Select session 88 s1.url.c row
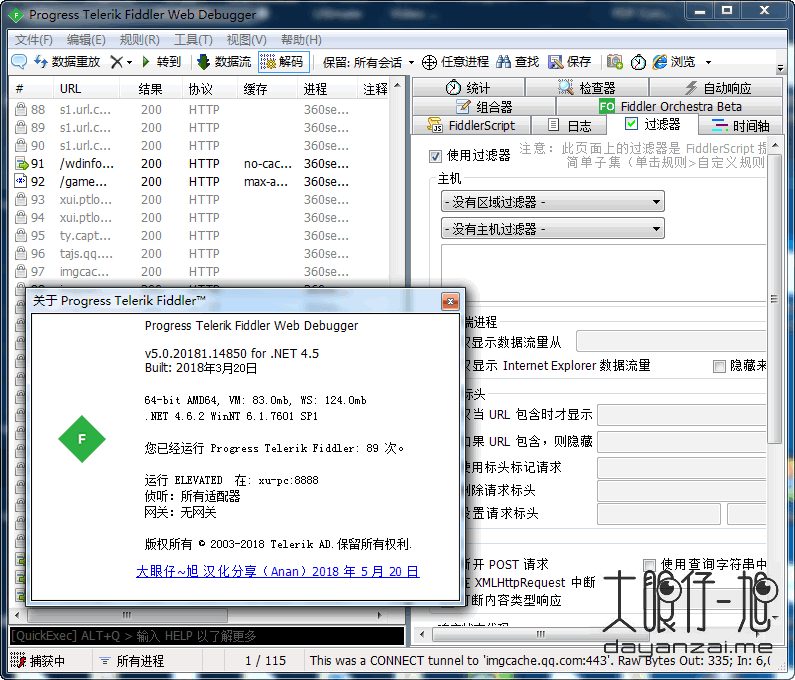Image resolution: width=795 pixels, height=680 pixels. [x=201, y=110]
